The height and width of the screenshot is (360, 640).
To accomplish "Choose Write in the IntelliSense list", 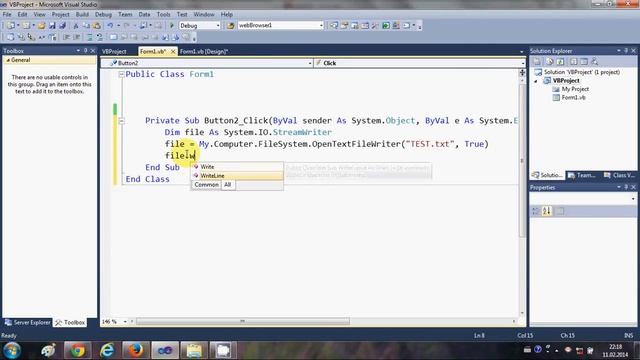I will [237, 167].
